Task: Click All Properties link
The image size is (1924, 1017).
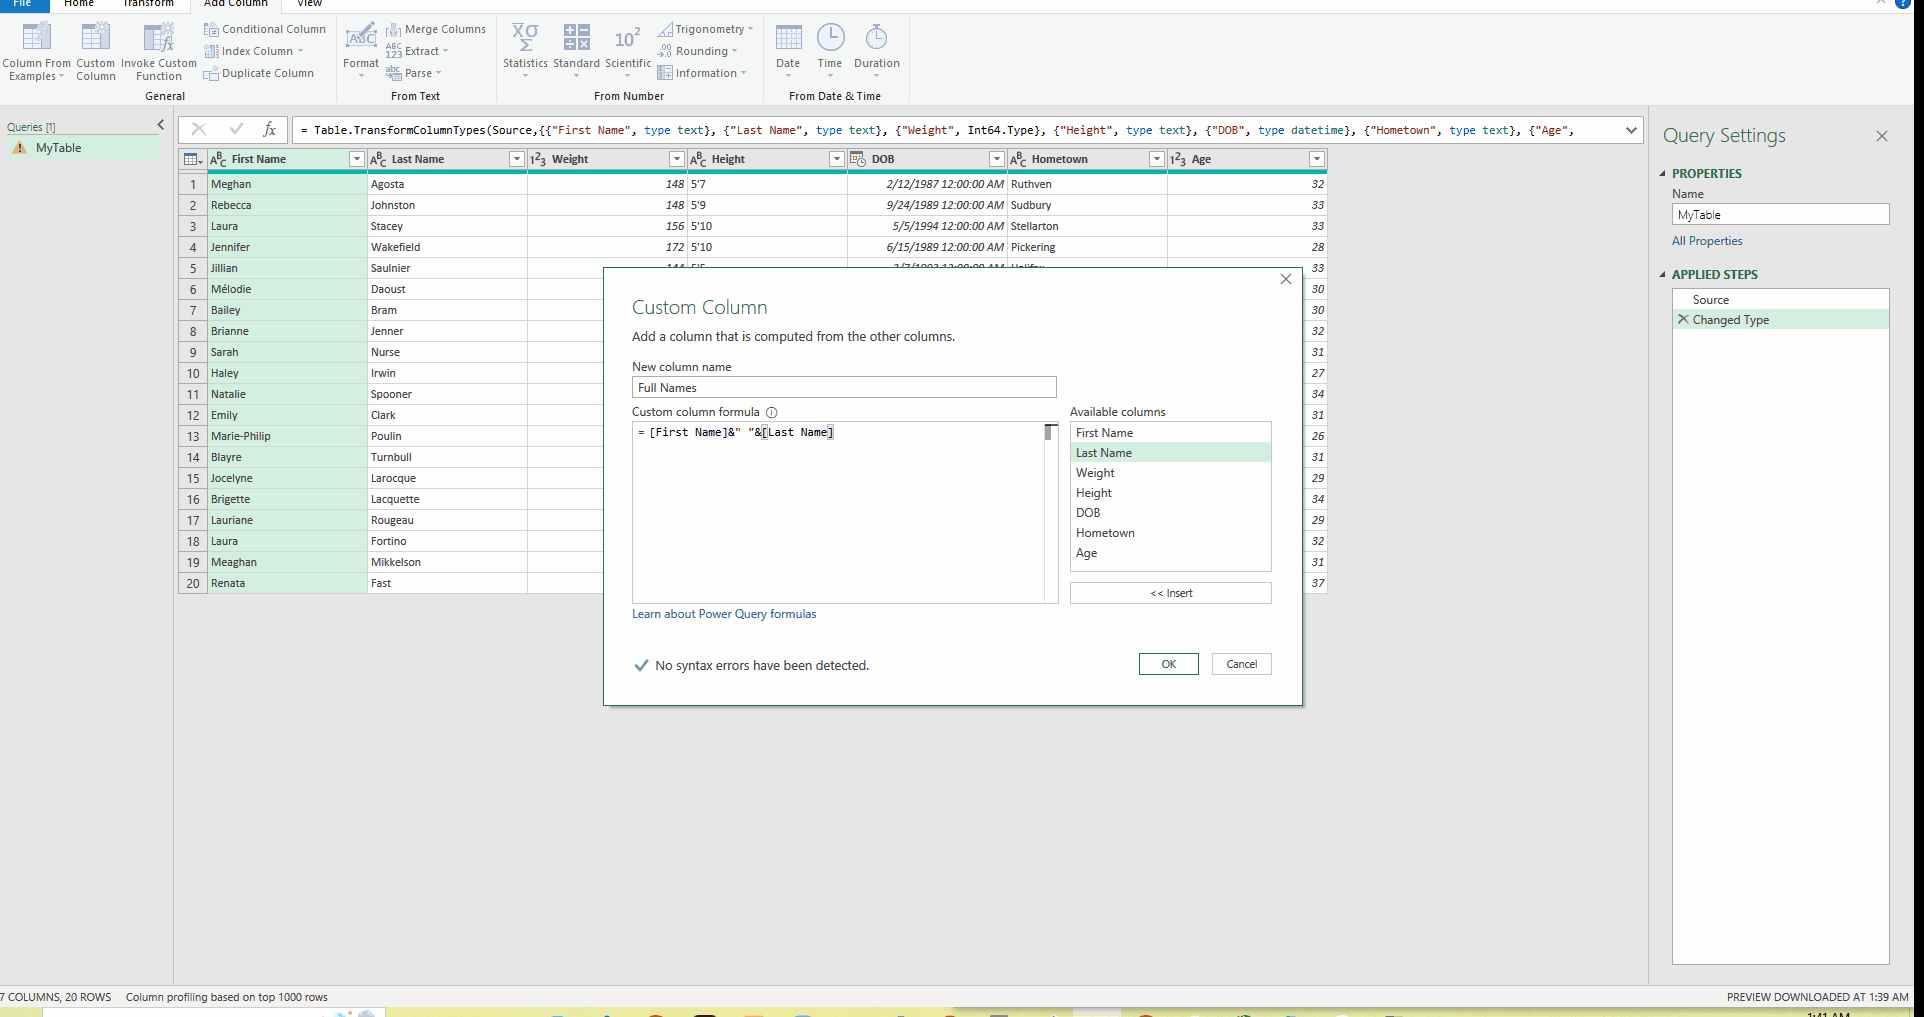Action: (x=1707, y=241)
